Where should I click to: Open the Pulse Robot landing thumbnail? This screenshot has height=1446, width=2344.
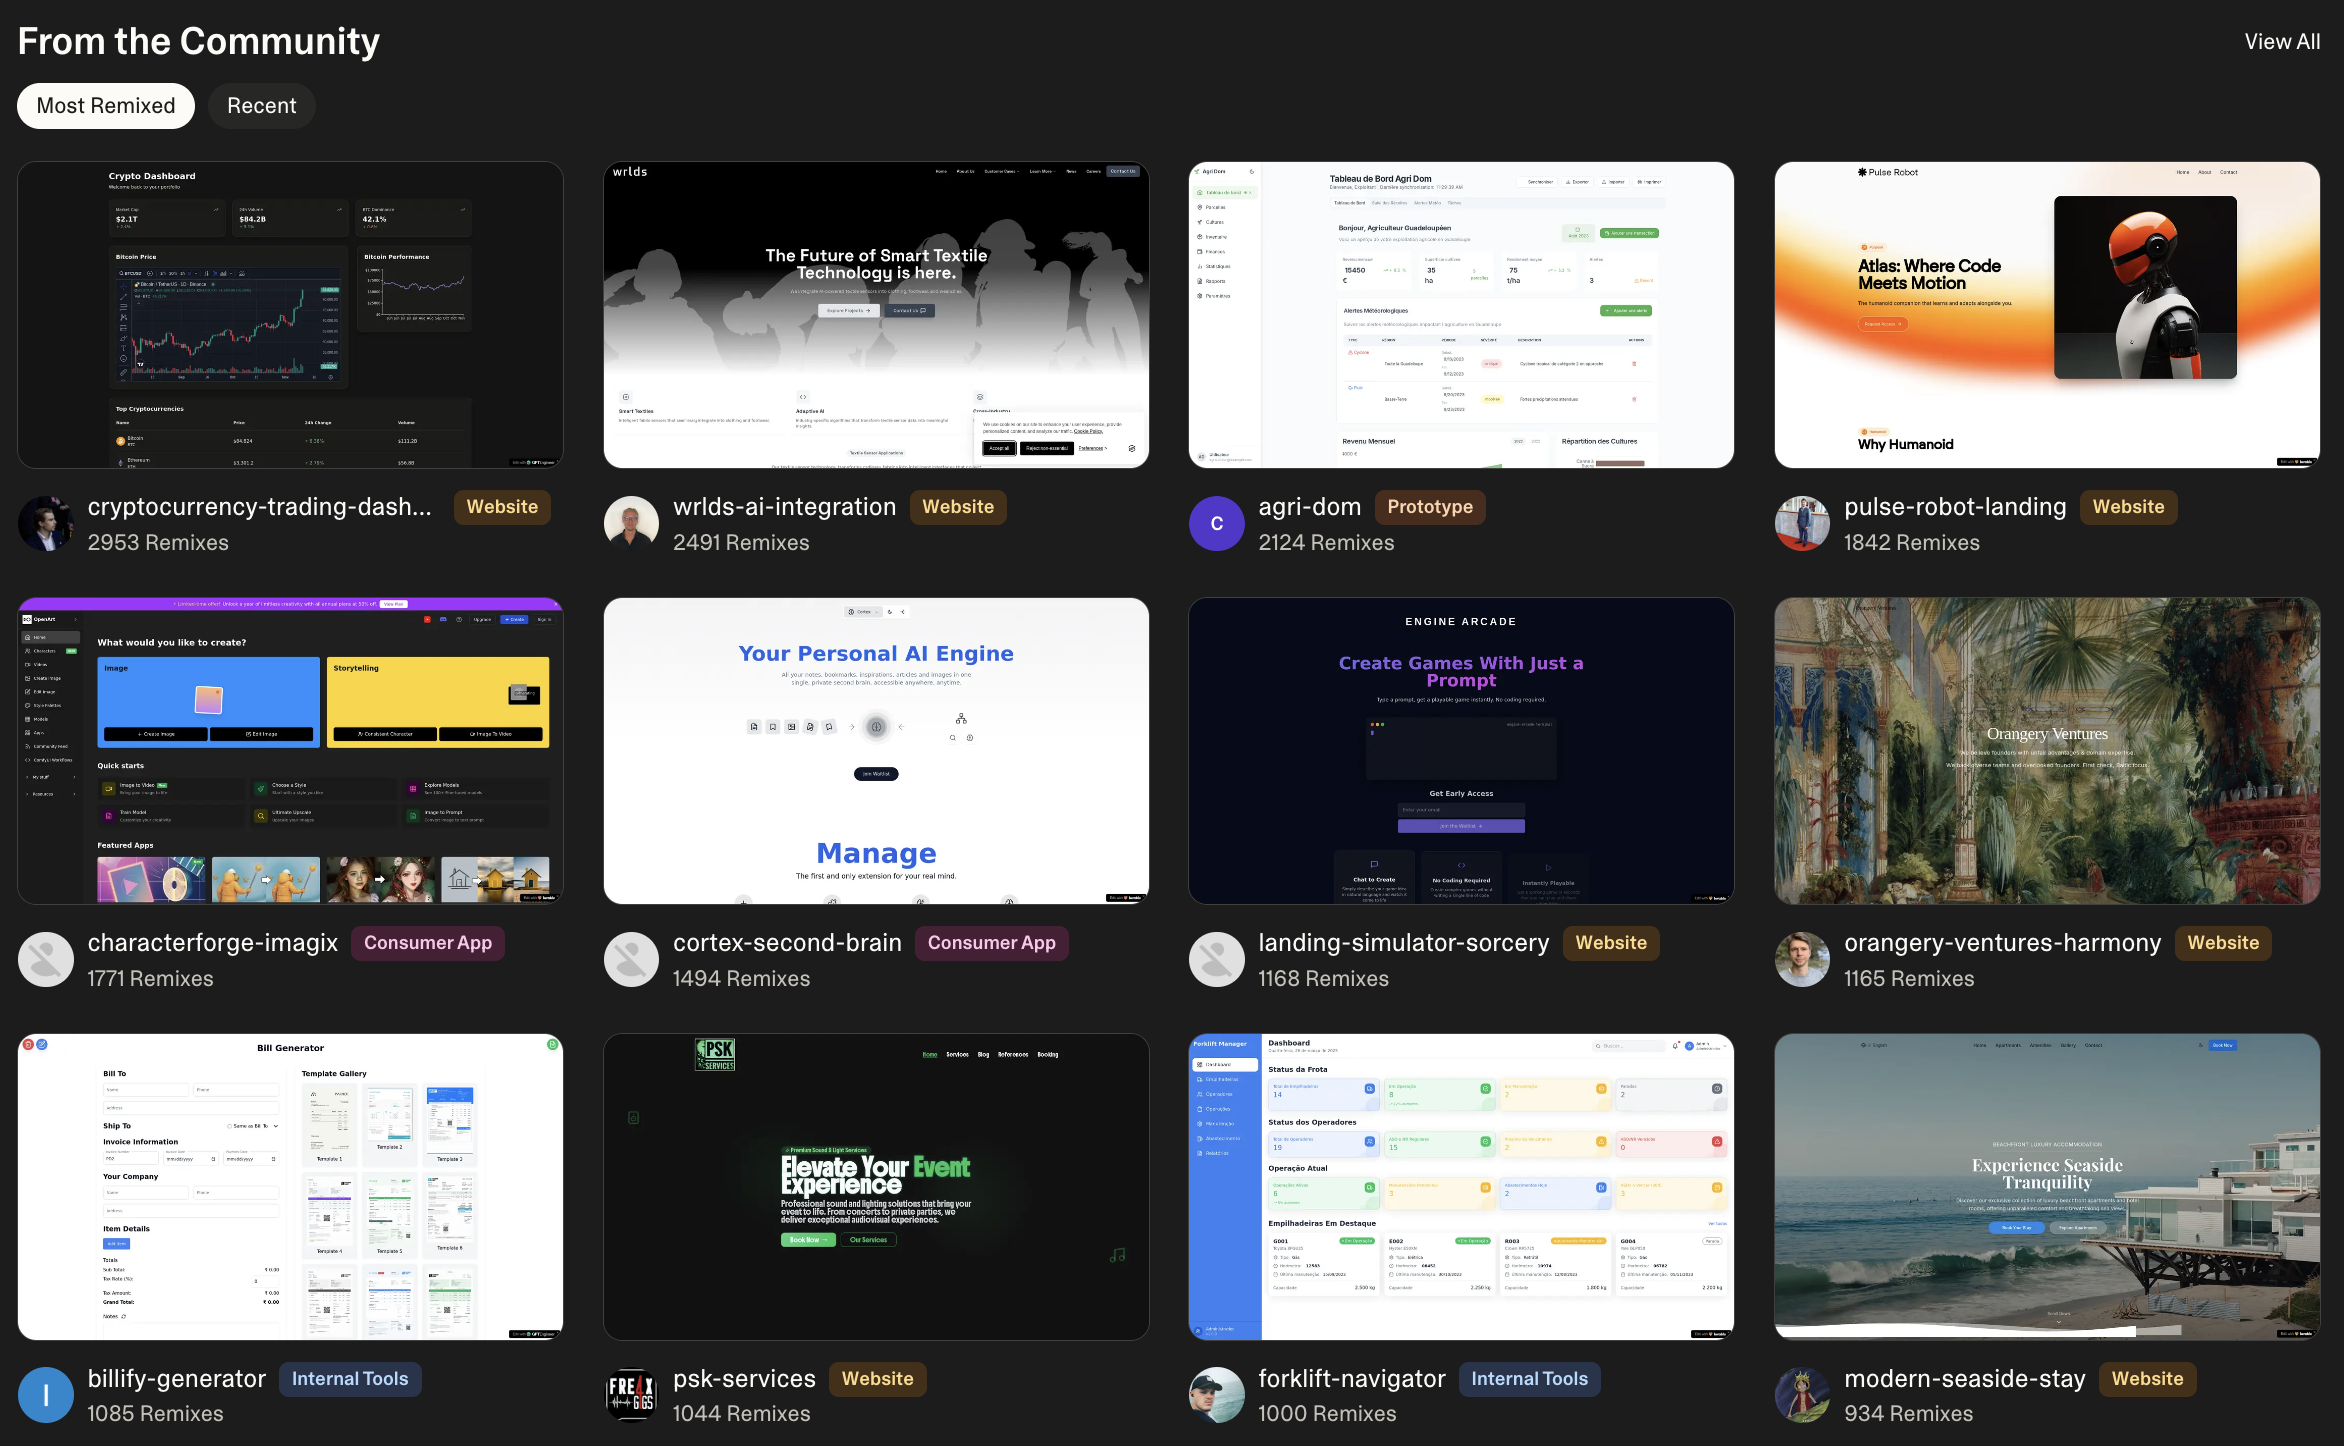pos(2046,315)
